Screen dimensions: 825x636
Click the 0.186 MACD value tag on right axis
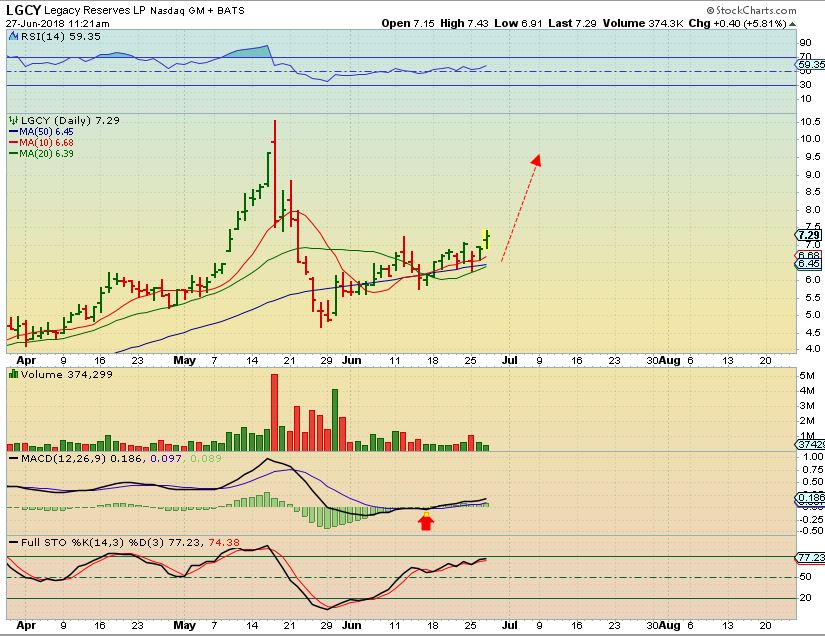pyautogui.click(x=811, y=498)
